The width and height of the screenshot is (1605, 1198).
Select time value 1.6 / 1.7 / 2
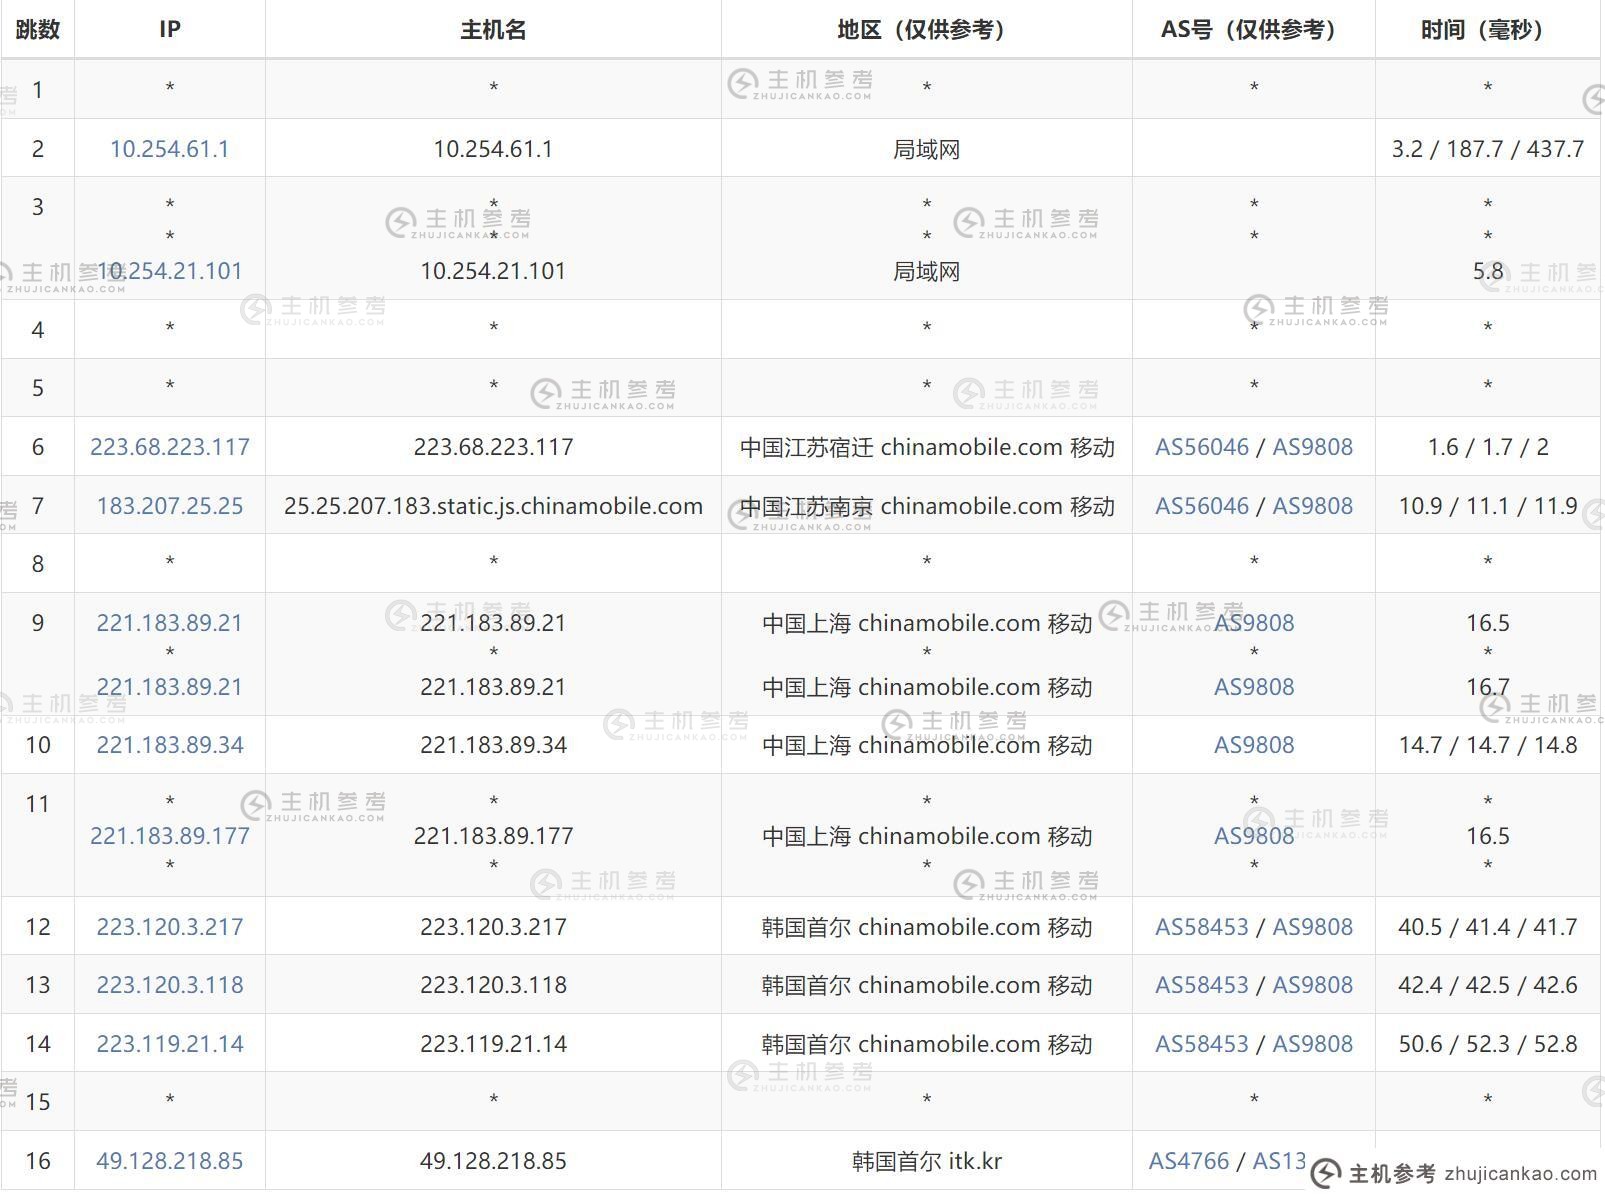[1488, 447]
